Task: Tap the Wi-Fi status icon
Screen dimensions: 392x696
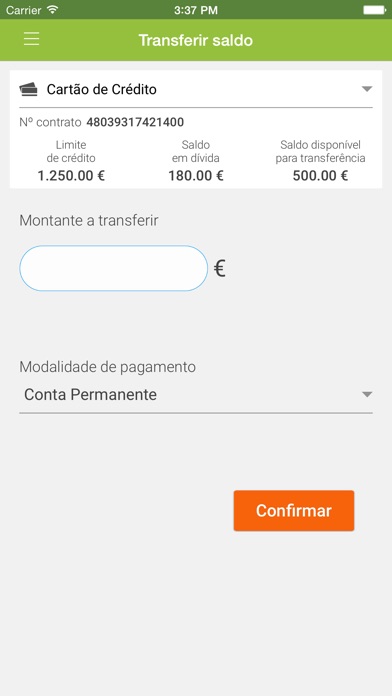Action: (x=52, y=9)
